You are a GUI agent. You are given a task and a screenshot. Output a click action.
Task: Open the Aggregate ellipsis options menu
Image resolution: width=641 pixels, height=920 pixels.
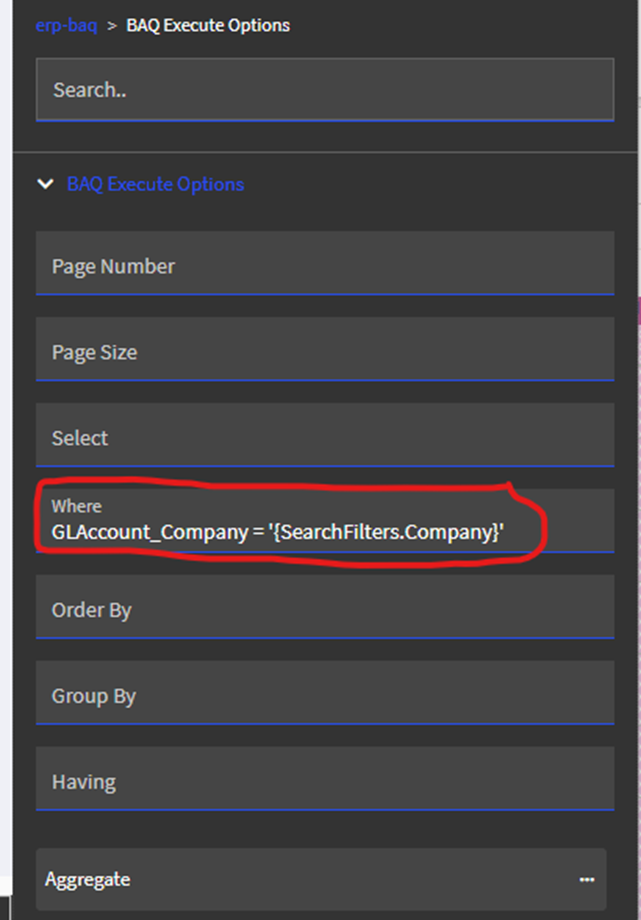coord(586,880)
